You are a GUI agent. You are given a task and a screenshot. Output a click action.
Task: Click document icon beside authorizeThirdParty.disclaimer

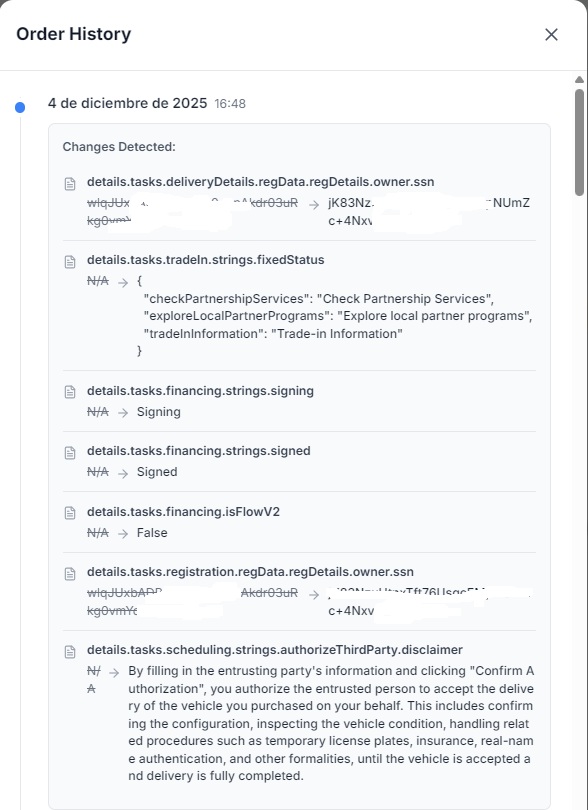(70, 652)
